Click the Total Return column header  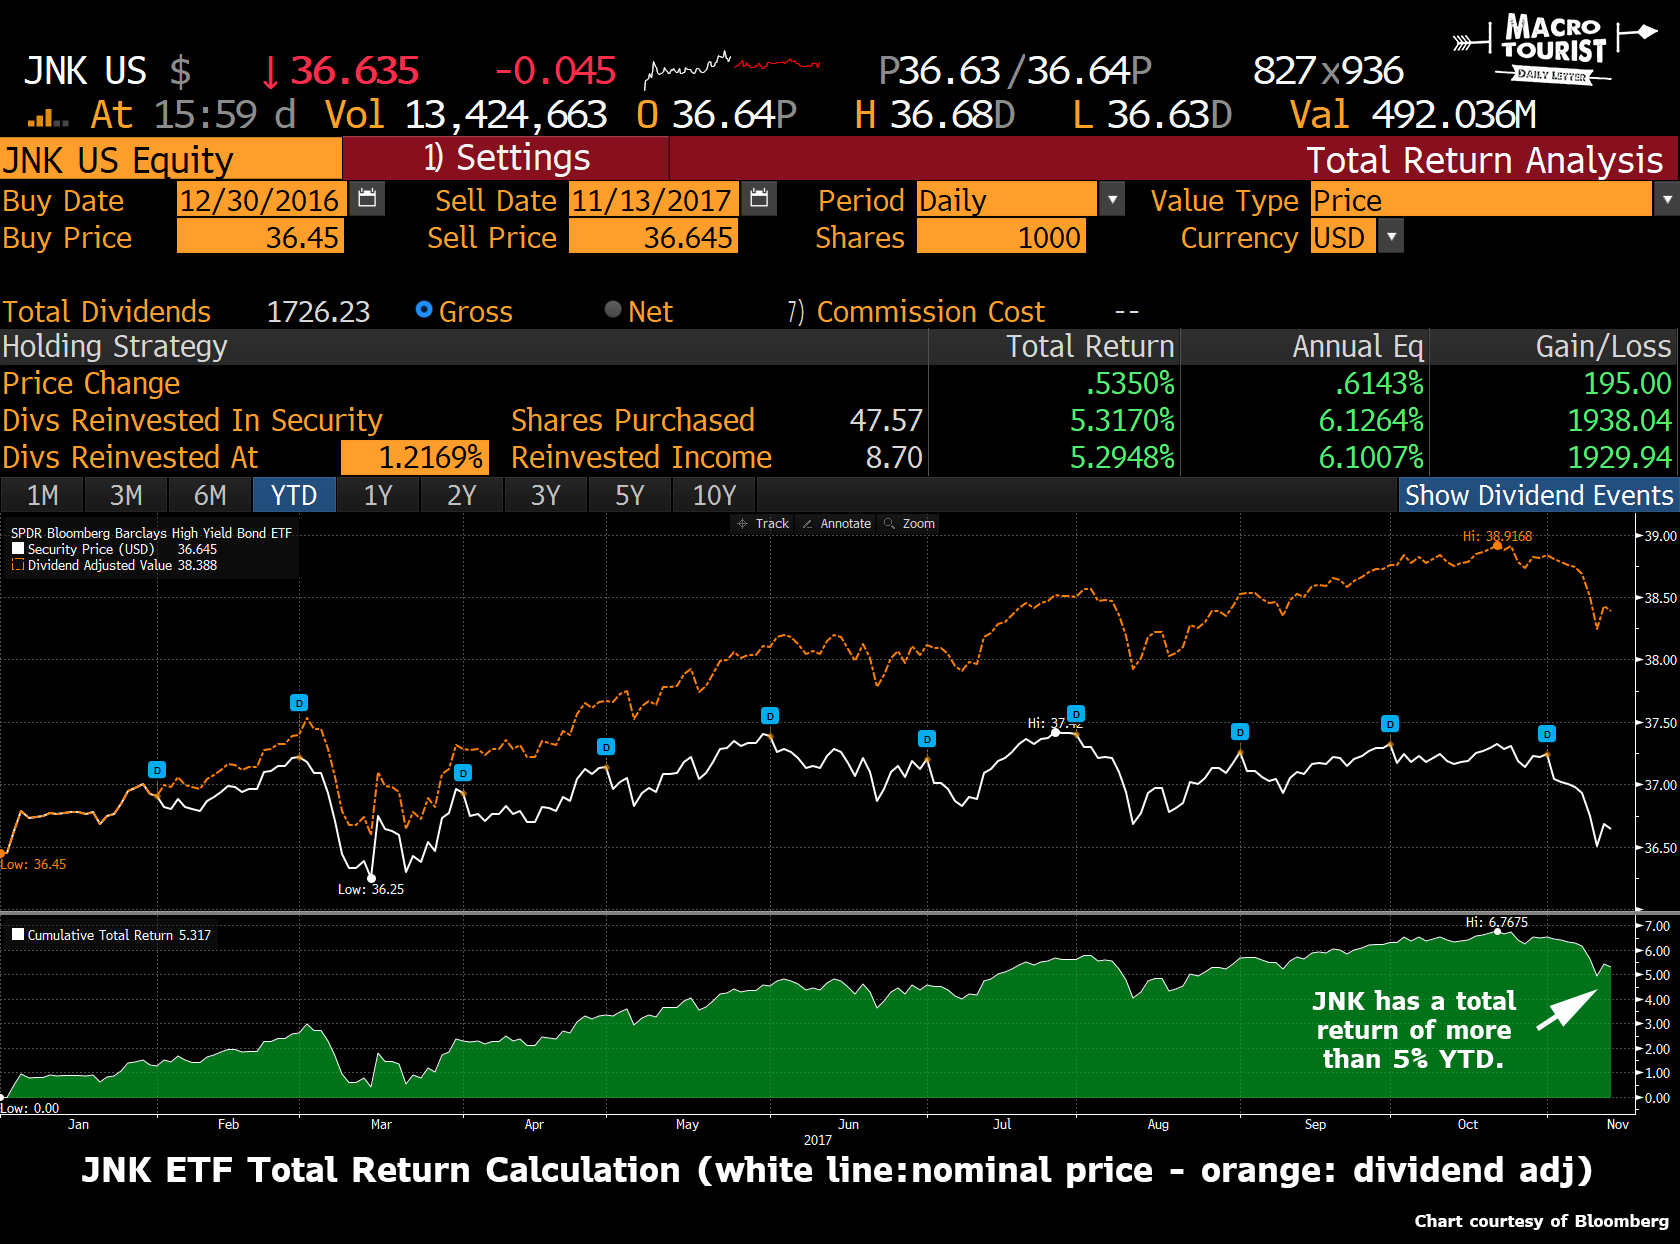point(1090,346)
